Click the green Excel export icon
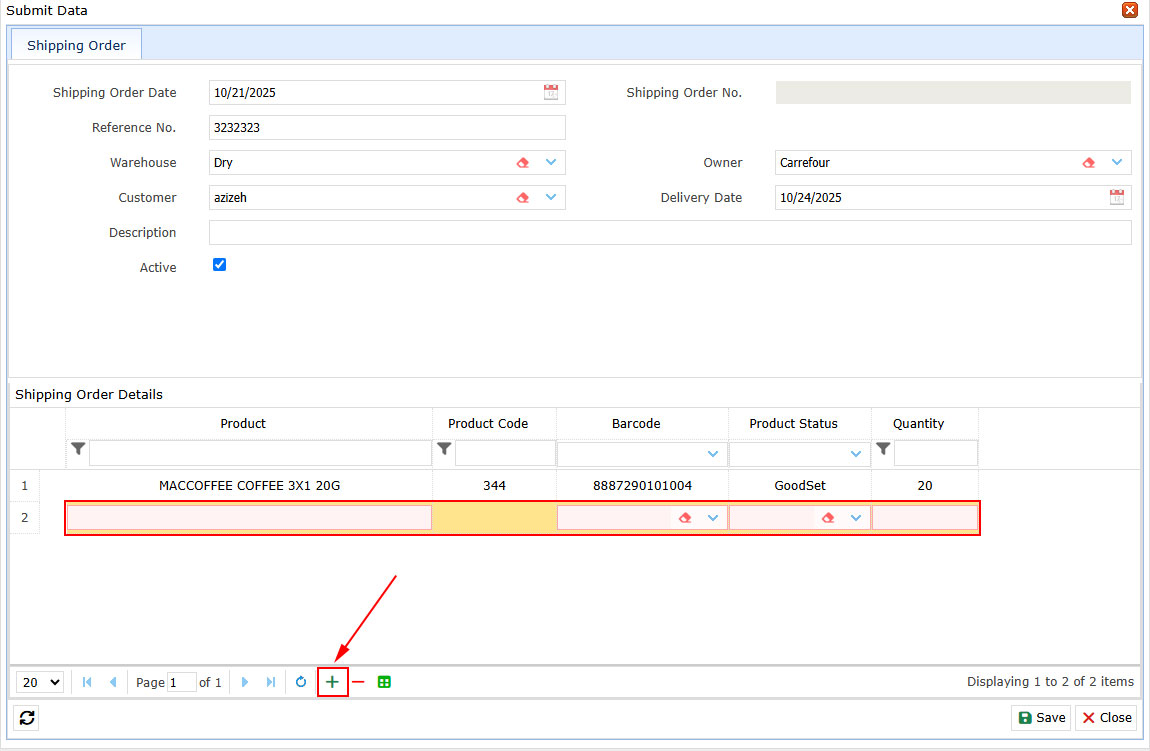This screenshot has height=751, width=1150. coord(384,682)
